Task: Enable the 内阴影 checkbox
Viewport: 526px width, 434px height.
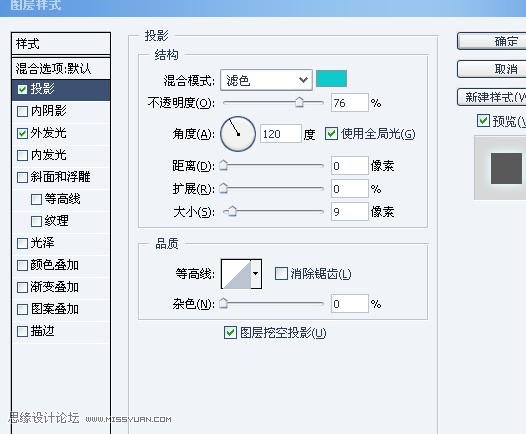Action: [22, 111]
